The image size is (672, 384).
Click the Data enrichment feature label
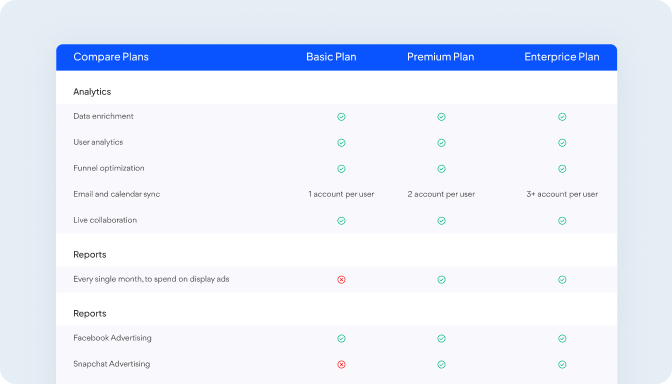click(x=103, y=116)
